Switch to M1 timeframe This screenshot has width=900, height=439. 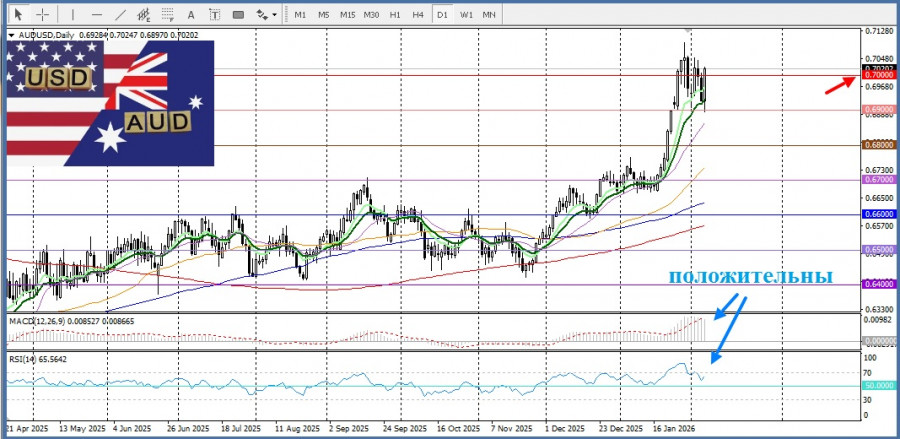tap(300, 15)
